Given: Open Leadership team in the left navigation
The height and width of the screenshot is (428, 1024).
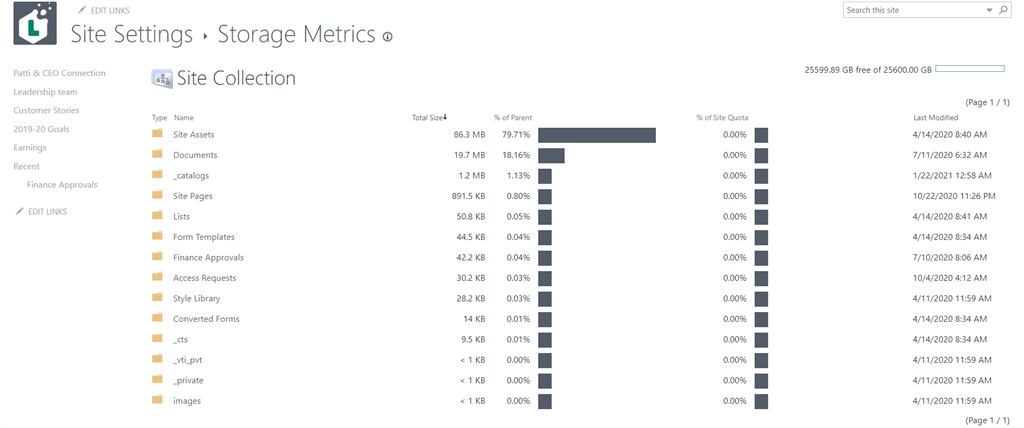Looking at the screenshot, I should tap(45, 92).
